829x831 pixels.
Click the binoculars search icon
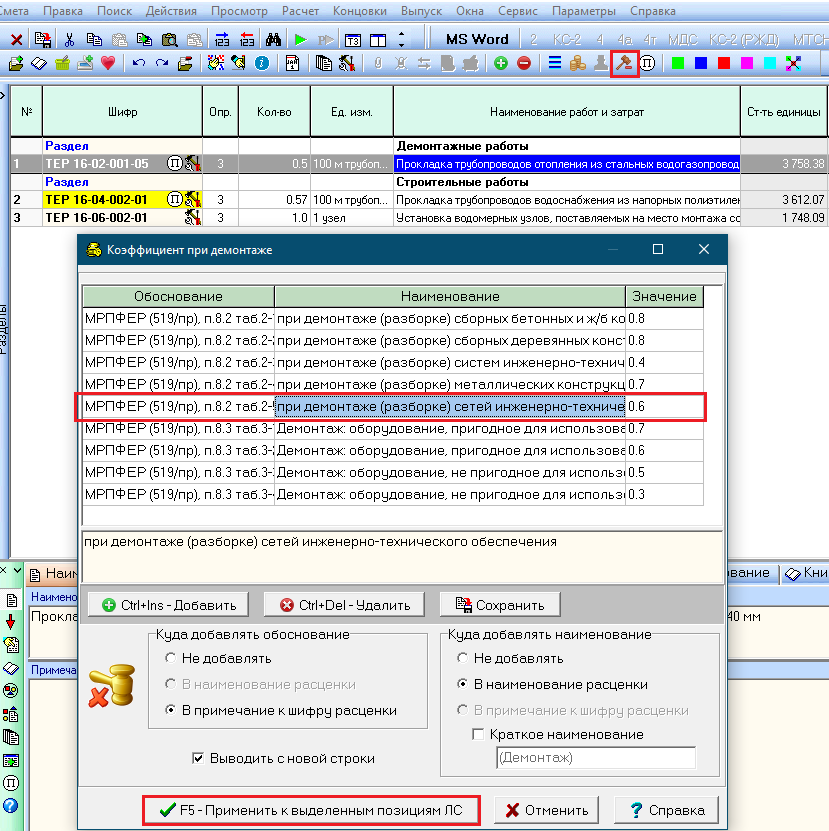point(274,40)
